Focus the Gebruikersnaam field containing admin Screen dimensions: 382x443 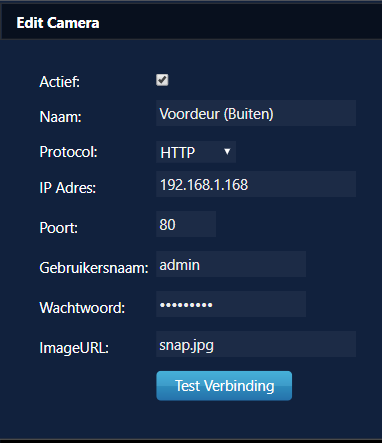pos(231,264)
